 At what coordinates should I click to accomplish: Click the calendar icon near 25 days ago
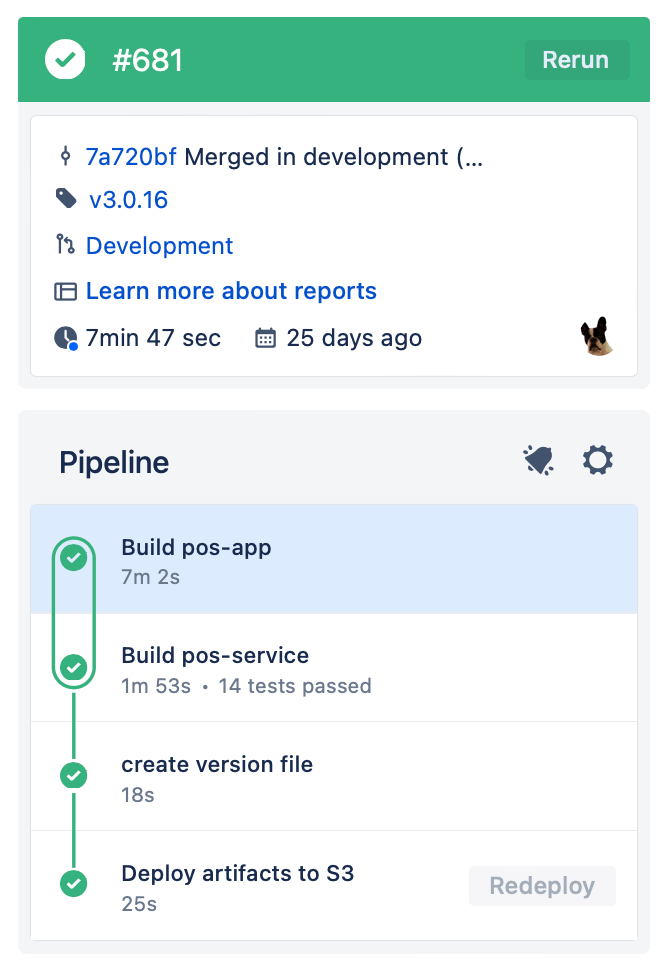point(264,337)
